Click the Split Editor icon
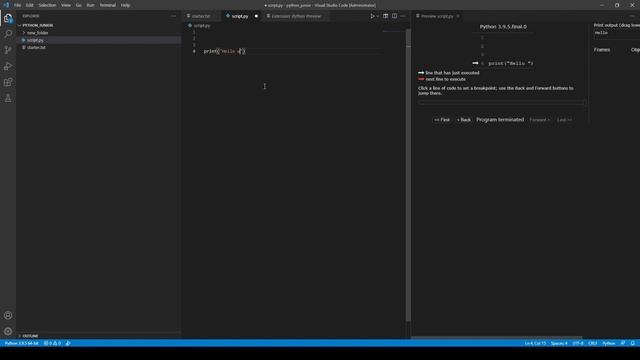Image resolution: width=640 pixels, height=360 pixels. click(x=394, y=16)
